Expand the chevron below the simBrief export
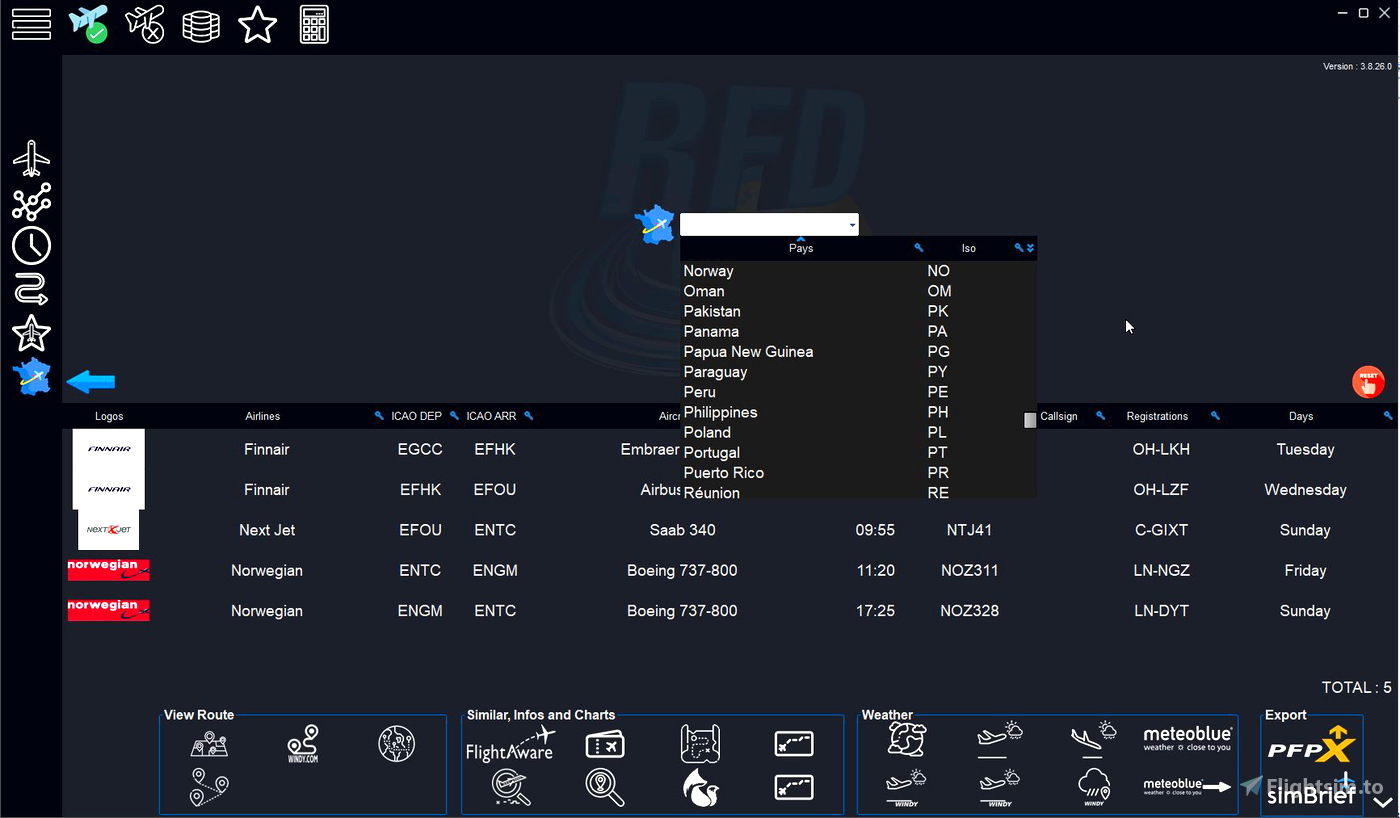This screenshot has width=1400, height=818. pyautogui.click(x=1382, y=800)
